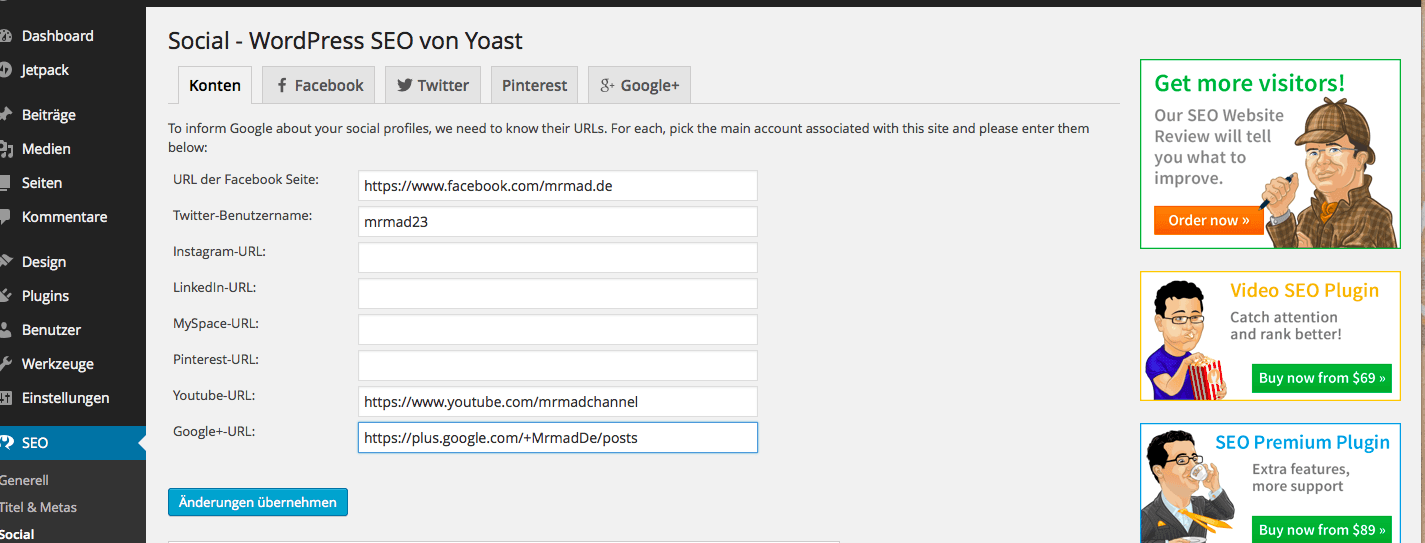Viewport: 1425px width, 543px height.
Task: Click the Plugins plug icon
Action: coord(5,296)
